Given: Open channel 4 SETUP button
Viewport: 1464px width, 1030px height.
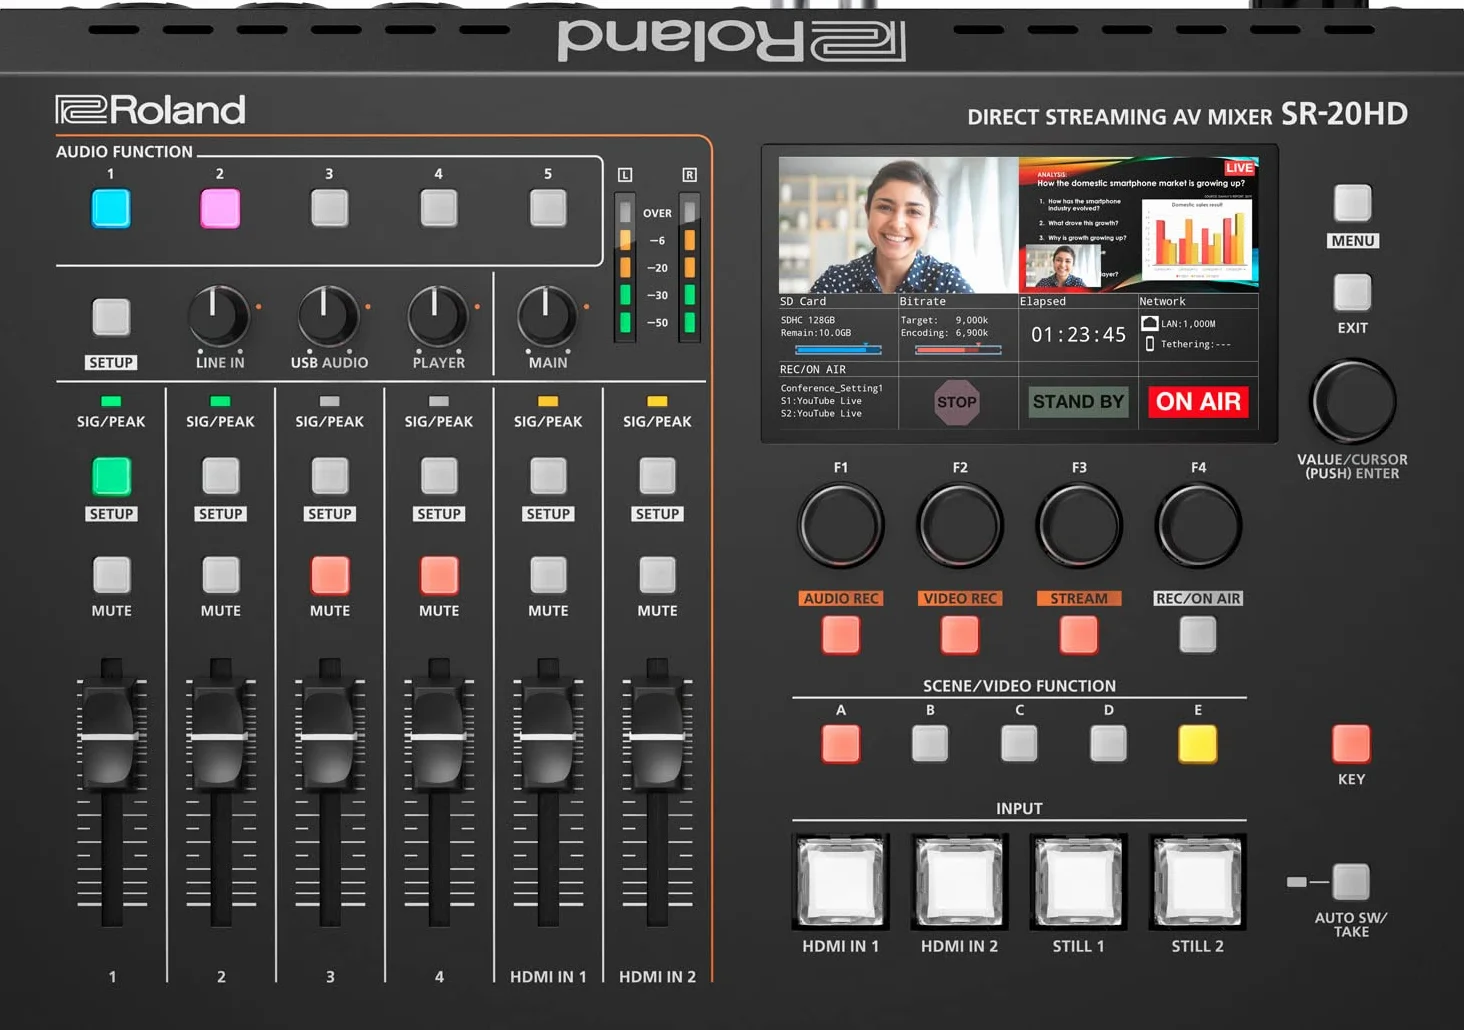Looking at the screenshot, I should click(438, 476).
